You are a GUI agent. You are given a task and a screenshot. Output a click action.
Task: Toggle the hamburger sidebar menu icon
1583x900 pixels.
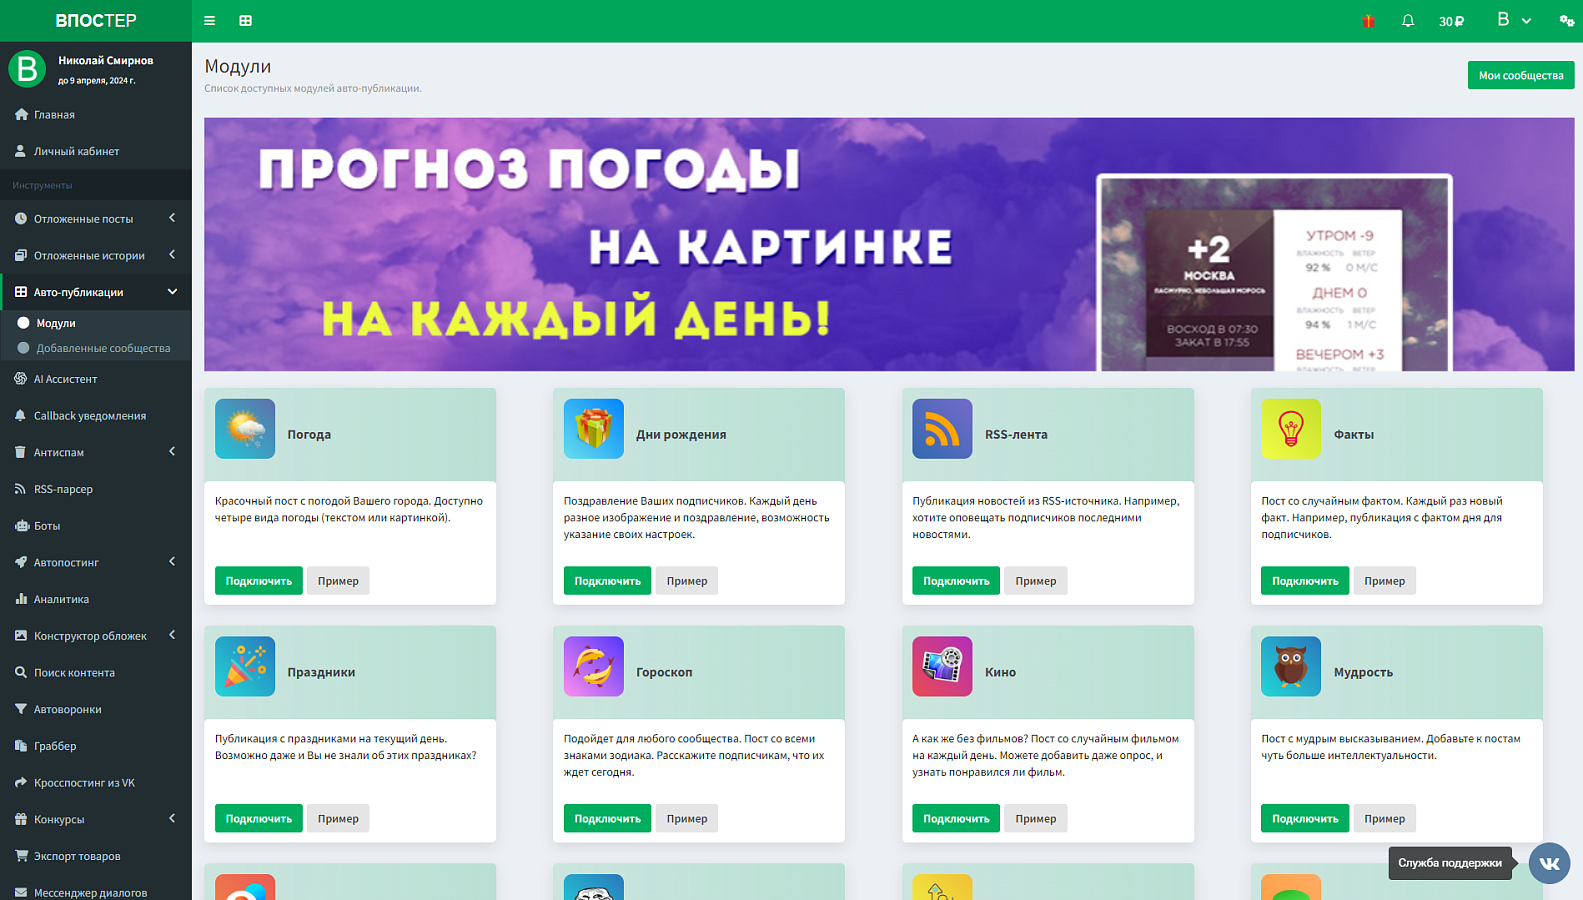(209, 20)
